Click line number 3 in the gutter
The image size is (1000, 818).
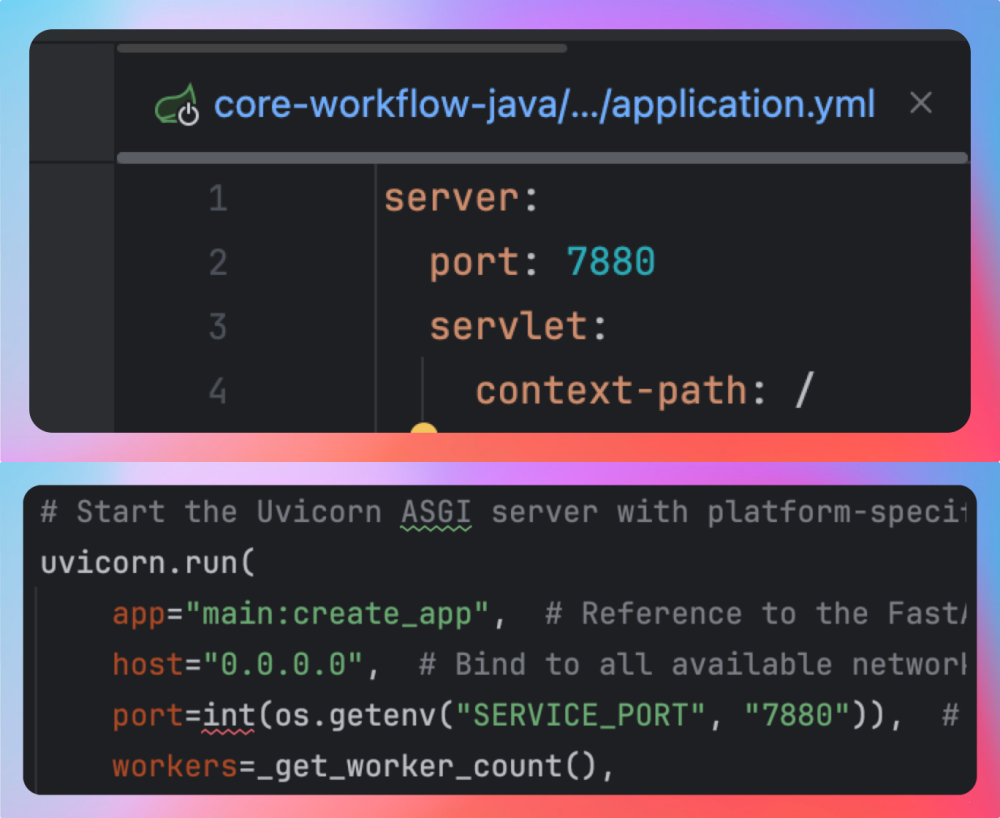pyautogui.click(x=218, y=327)
